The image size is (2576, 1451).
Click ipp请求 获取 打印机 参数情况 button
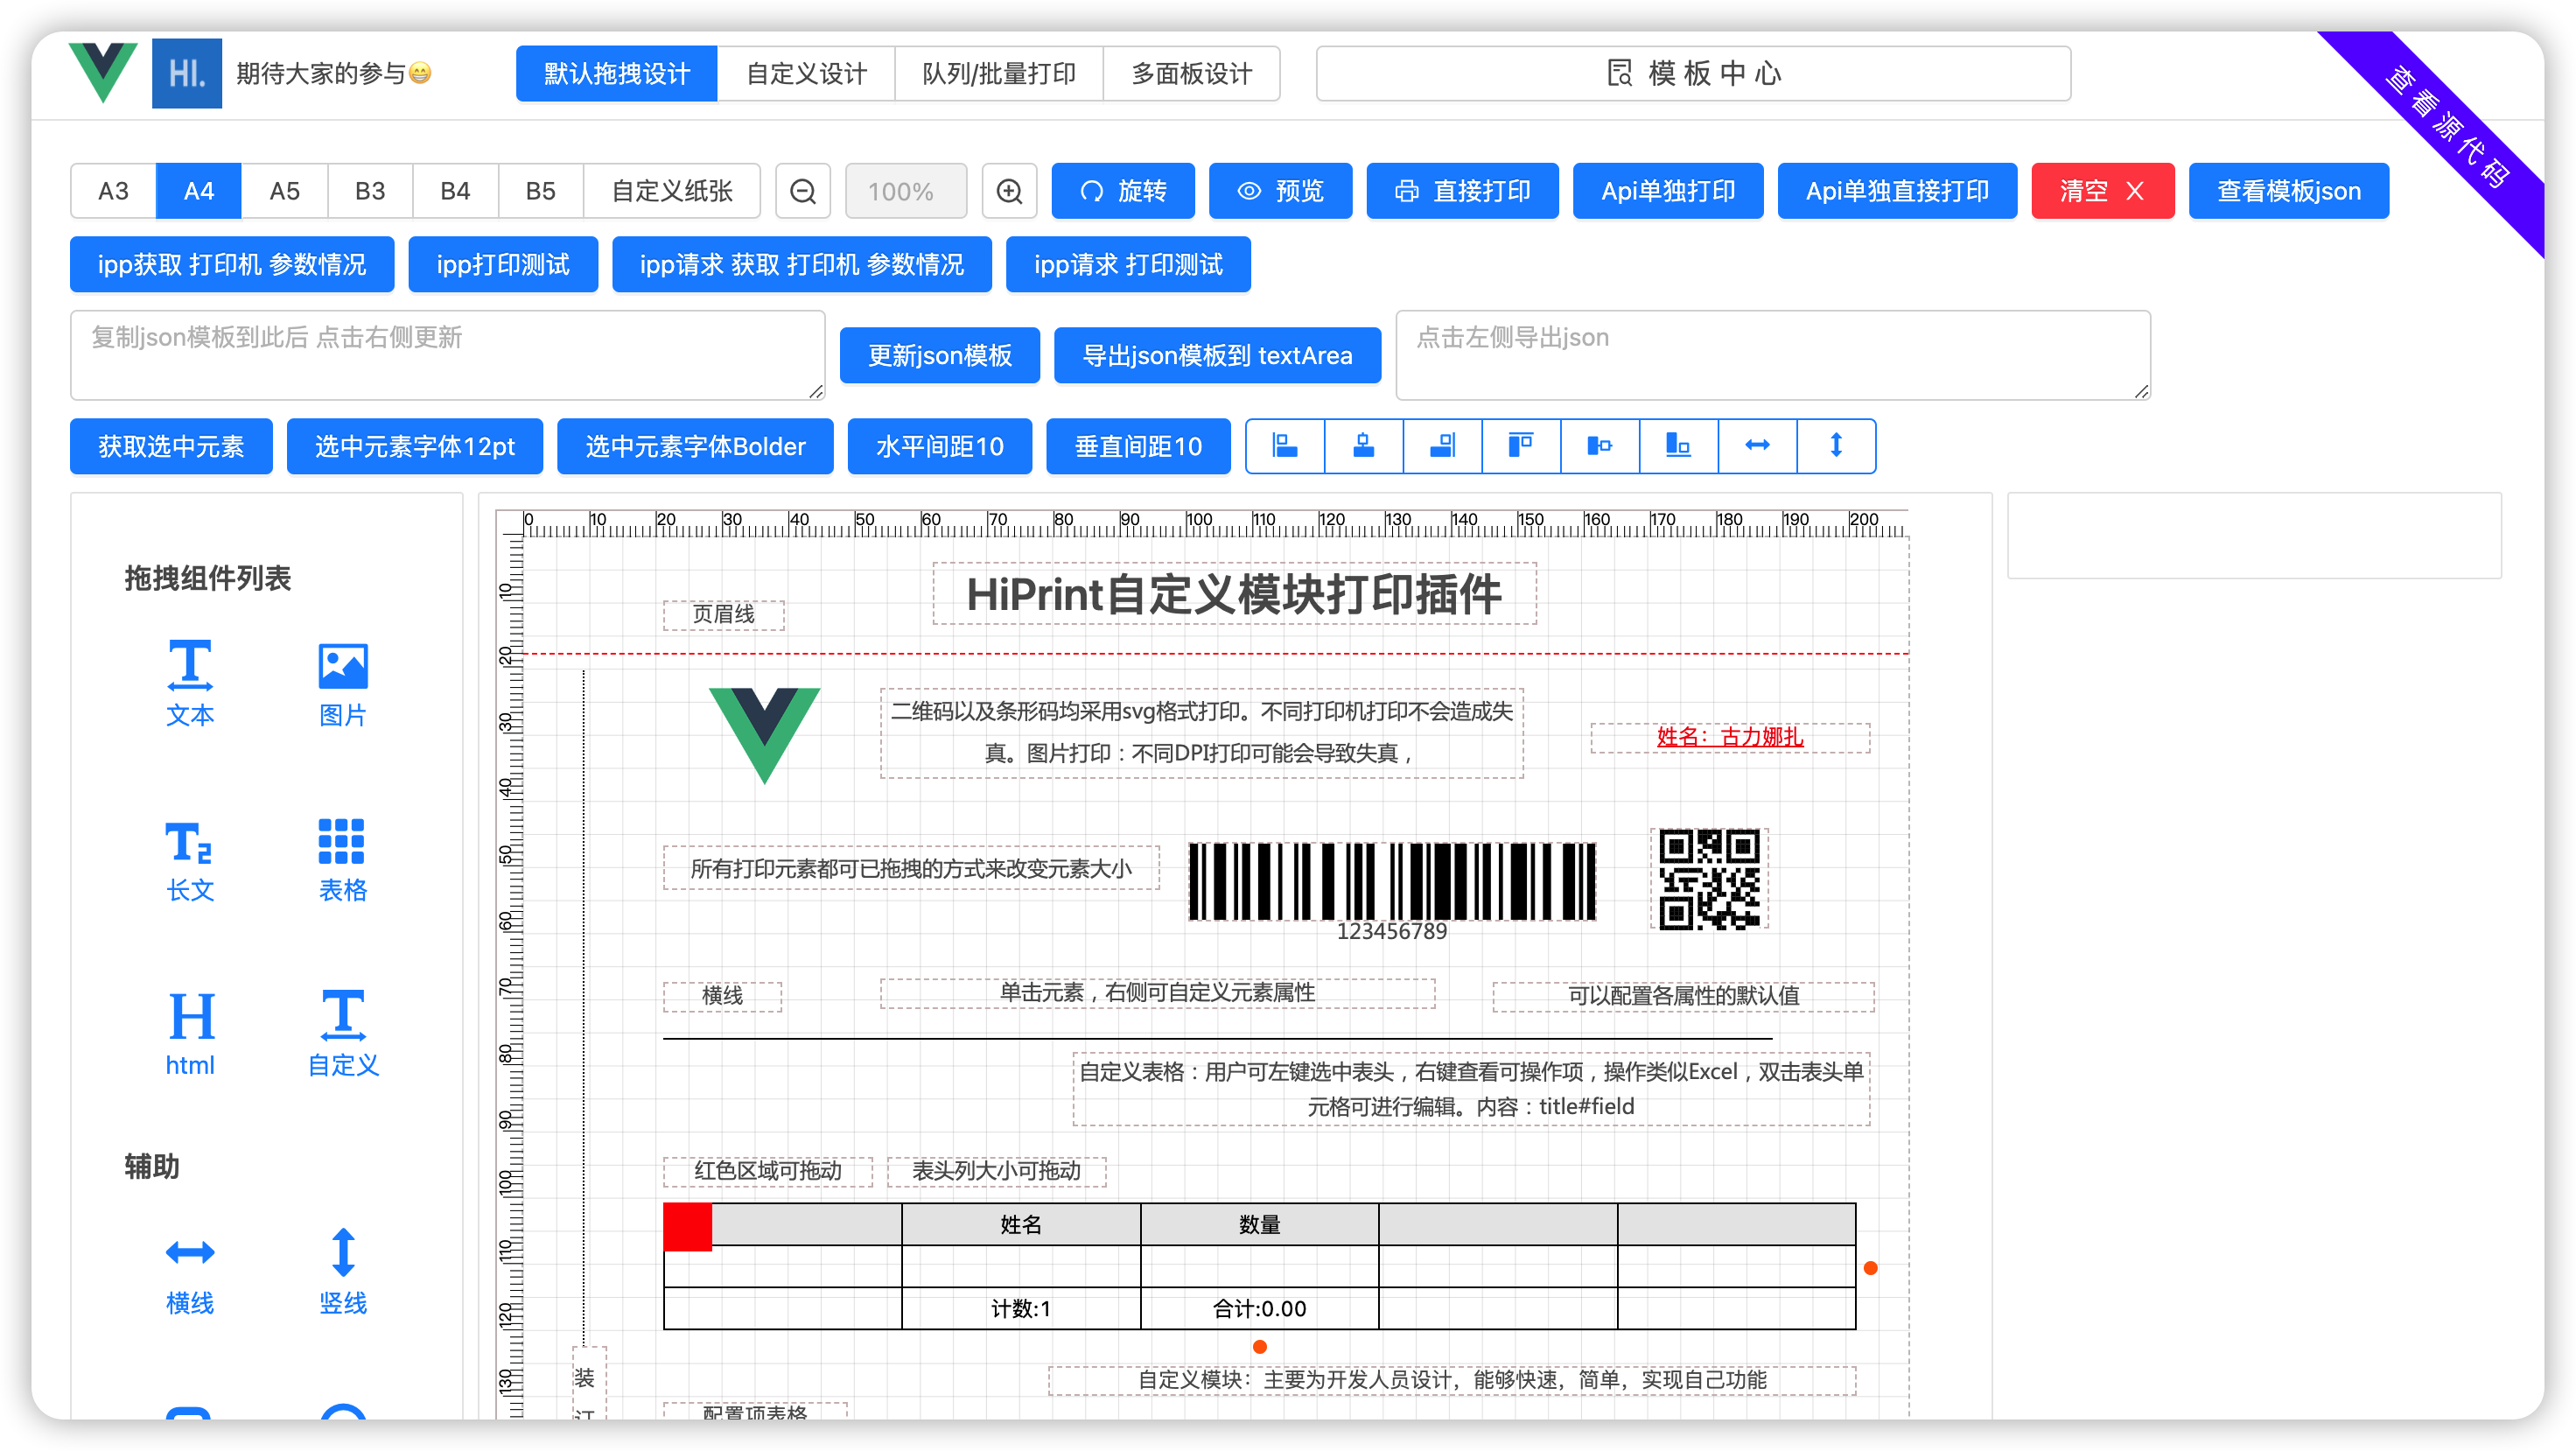(801, 264)
